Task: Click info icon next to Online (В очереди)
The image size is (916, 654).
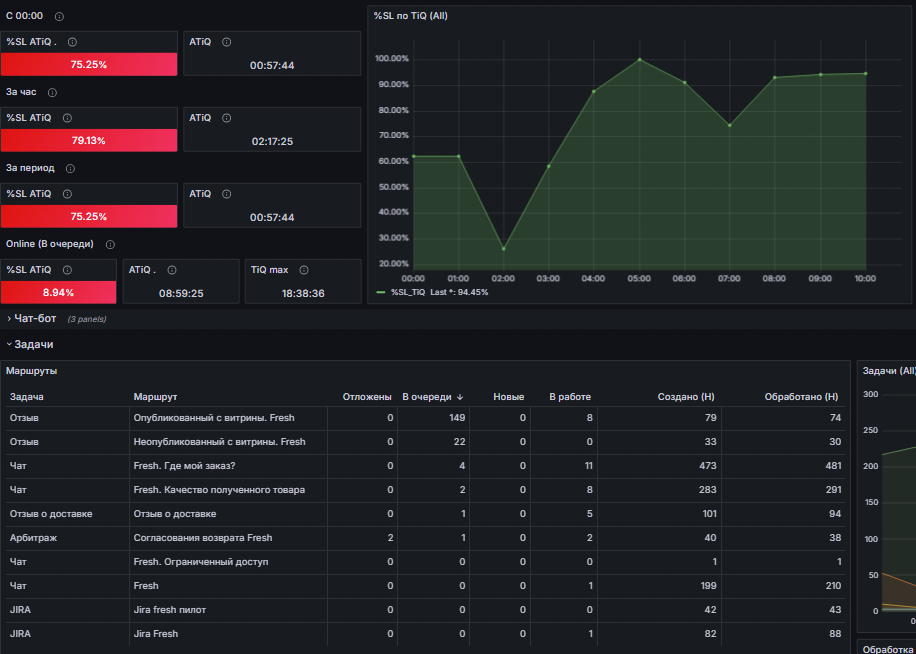Action: pyautogui.click(x=110, y=245)
